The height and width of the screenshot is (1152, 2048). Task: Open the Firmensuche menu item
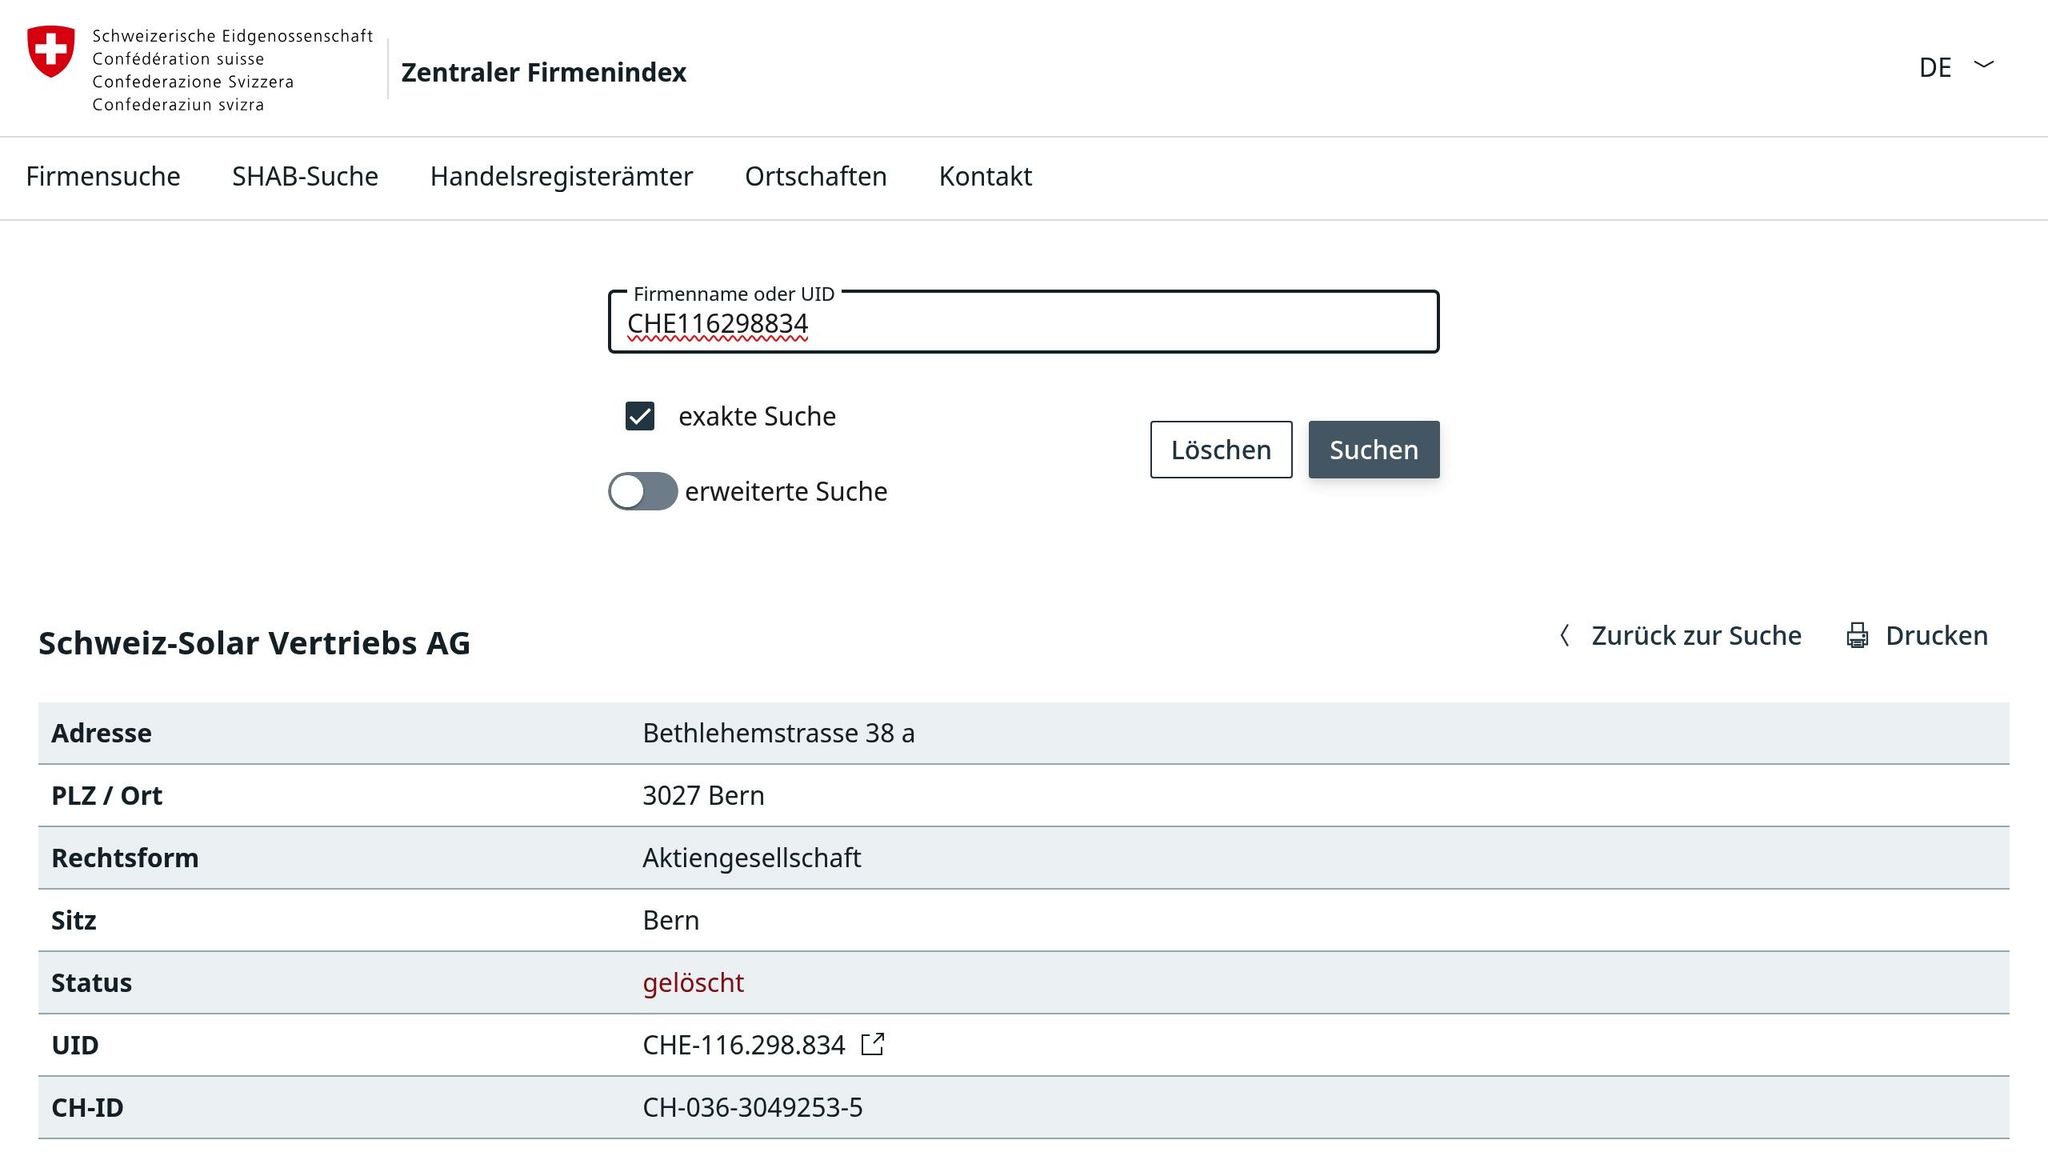pyautogui.click(x=103, y=176)
